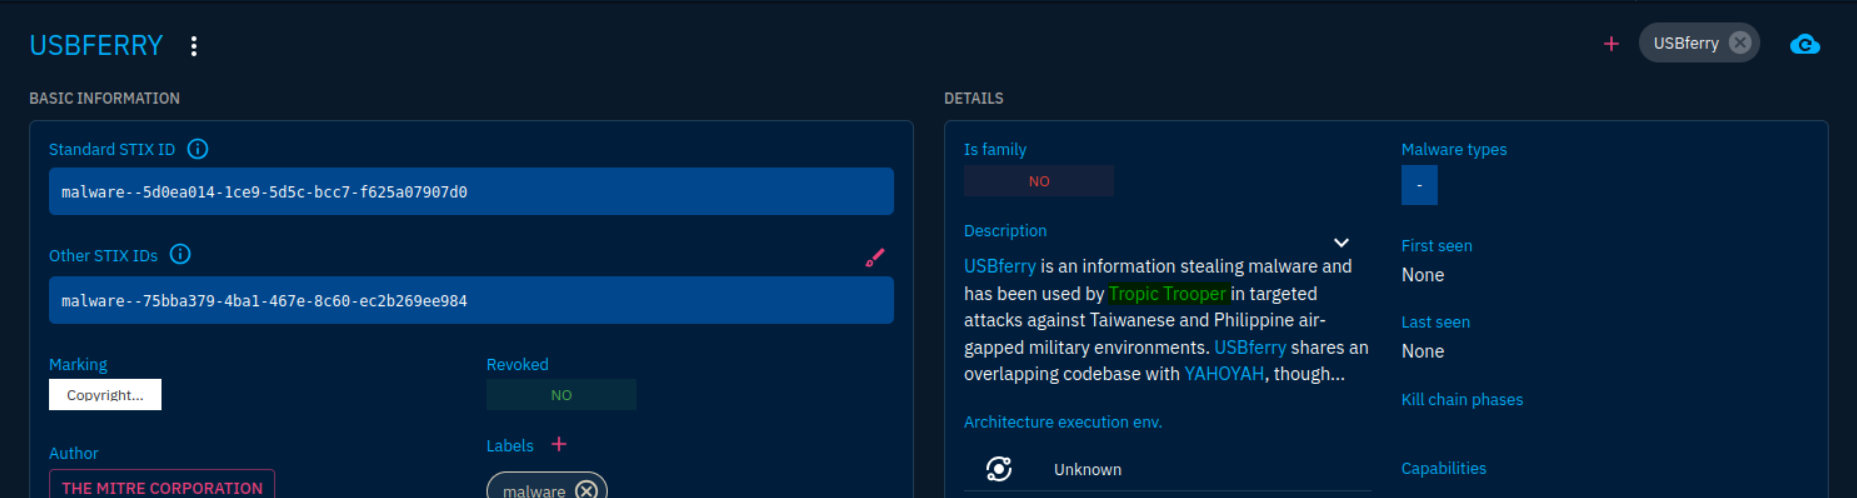Click the Unknown architecture icon
The height and width of the screenshot is (498, 1857).
(999, 469)
